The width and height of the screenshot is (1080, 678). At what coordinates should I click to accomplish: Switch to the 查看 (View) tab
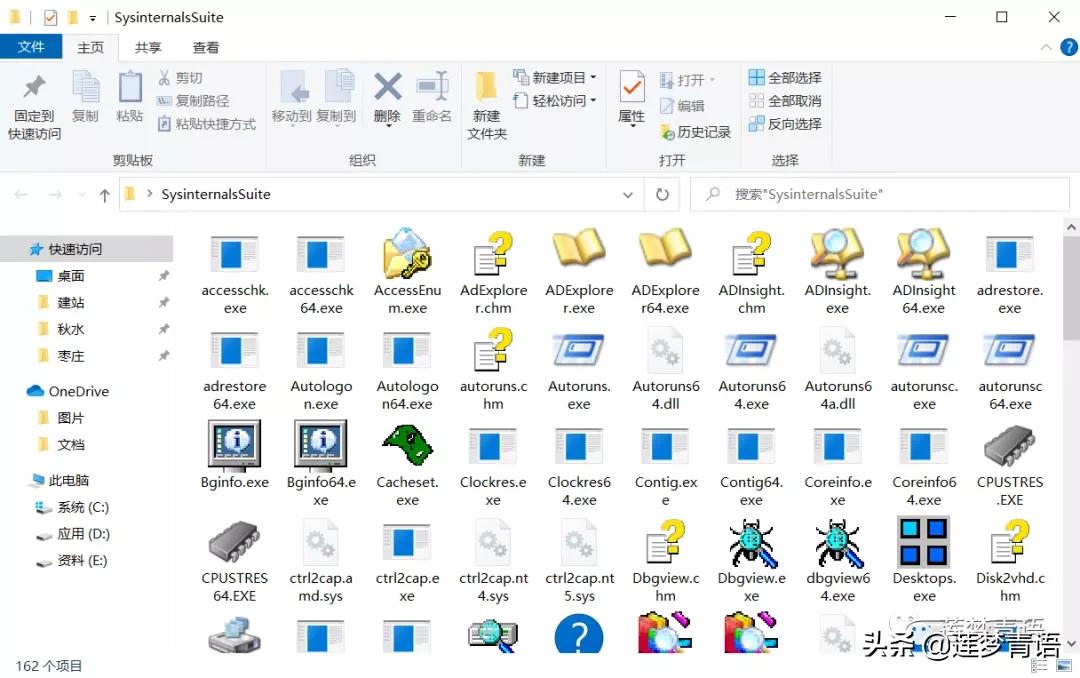point(206,46)
